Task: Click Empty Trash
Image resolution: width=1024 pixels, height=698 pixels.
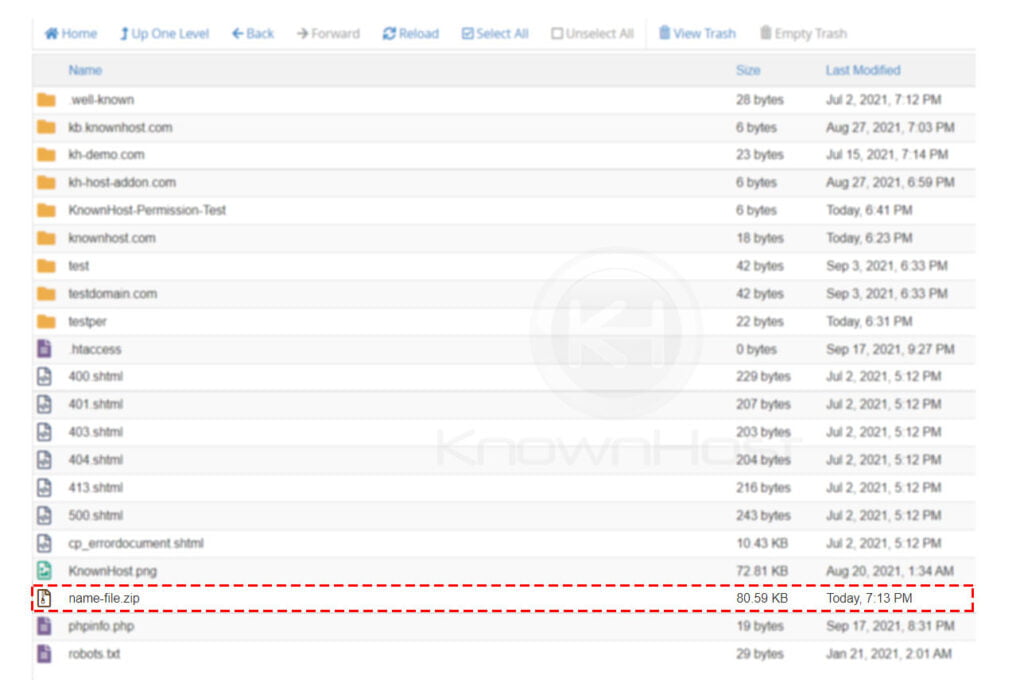Action: click(803, 33)
